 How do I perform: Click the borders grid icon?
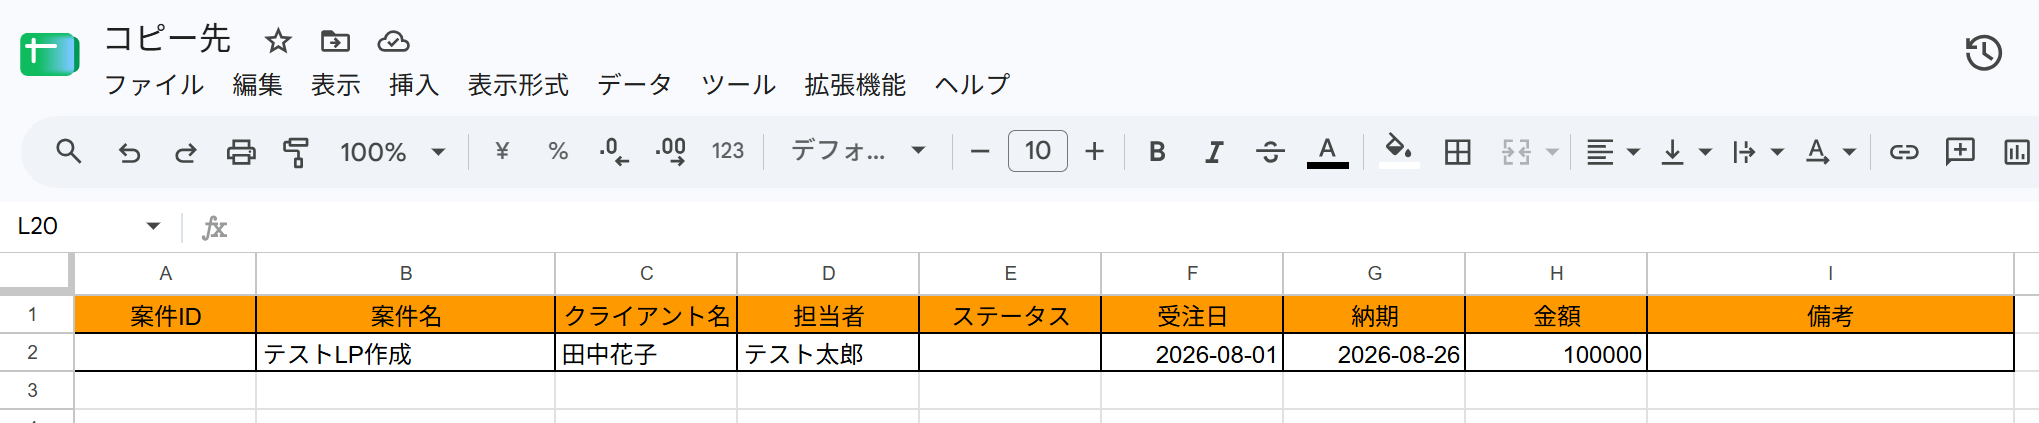(1457, 152)
